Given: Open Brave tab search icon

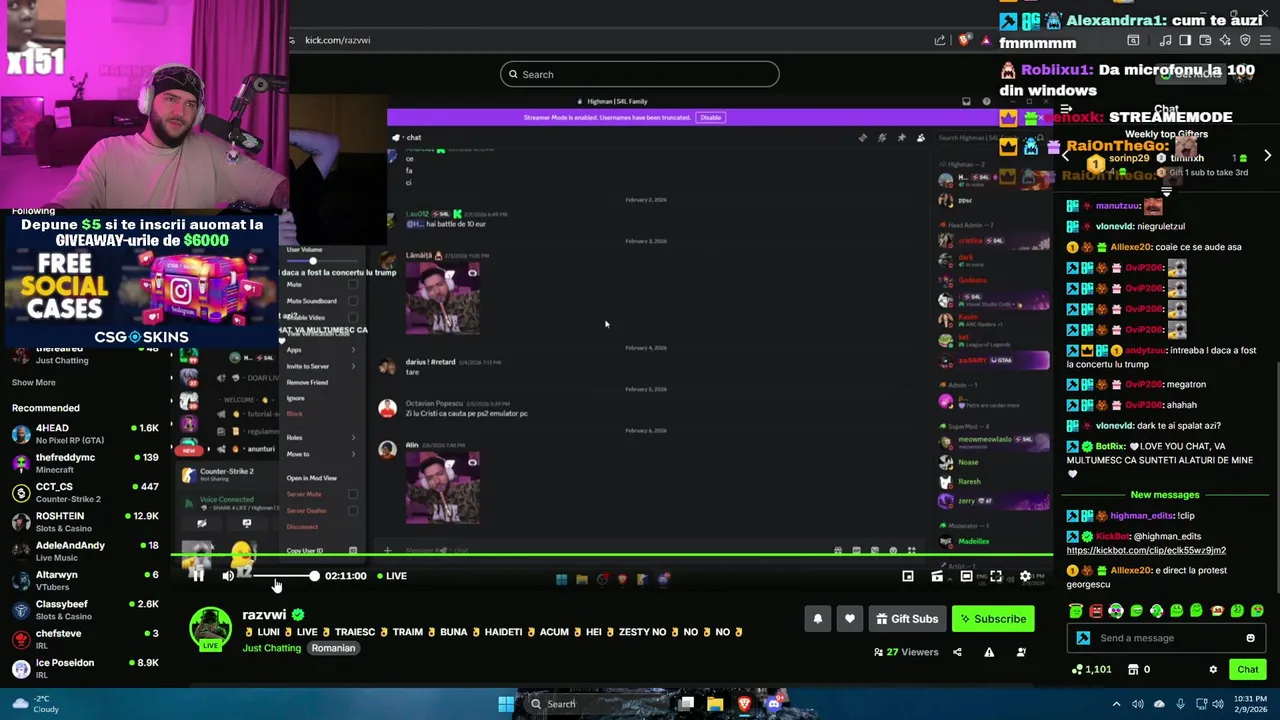Looking at the screenshot, I should (x=1133, y=40).
